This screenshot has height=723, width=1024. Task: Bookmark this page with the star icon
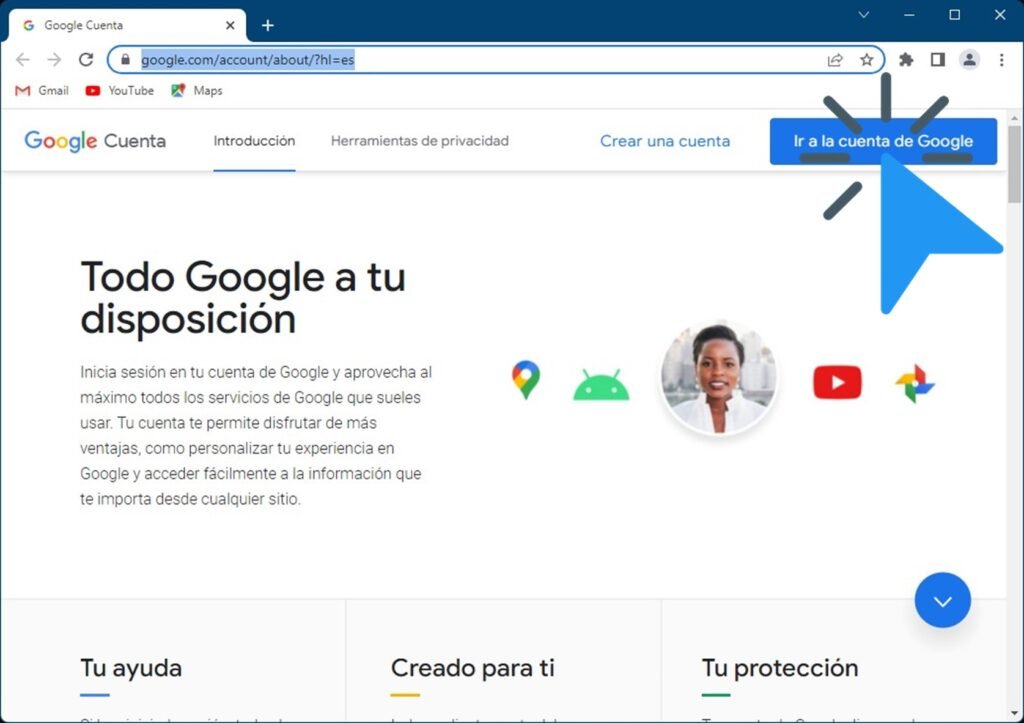click(x=867, y=60)
